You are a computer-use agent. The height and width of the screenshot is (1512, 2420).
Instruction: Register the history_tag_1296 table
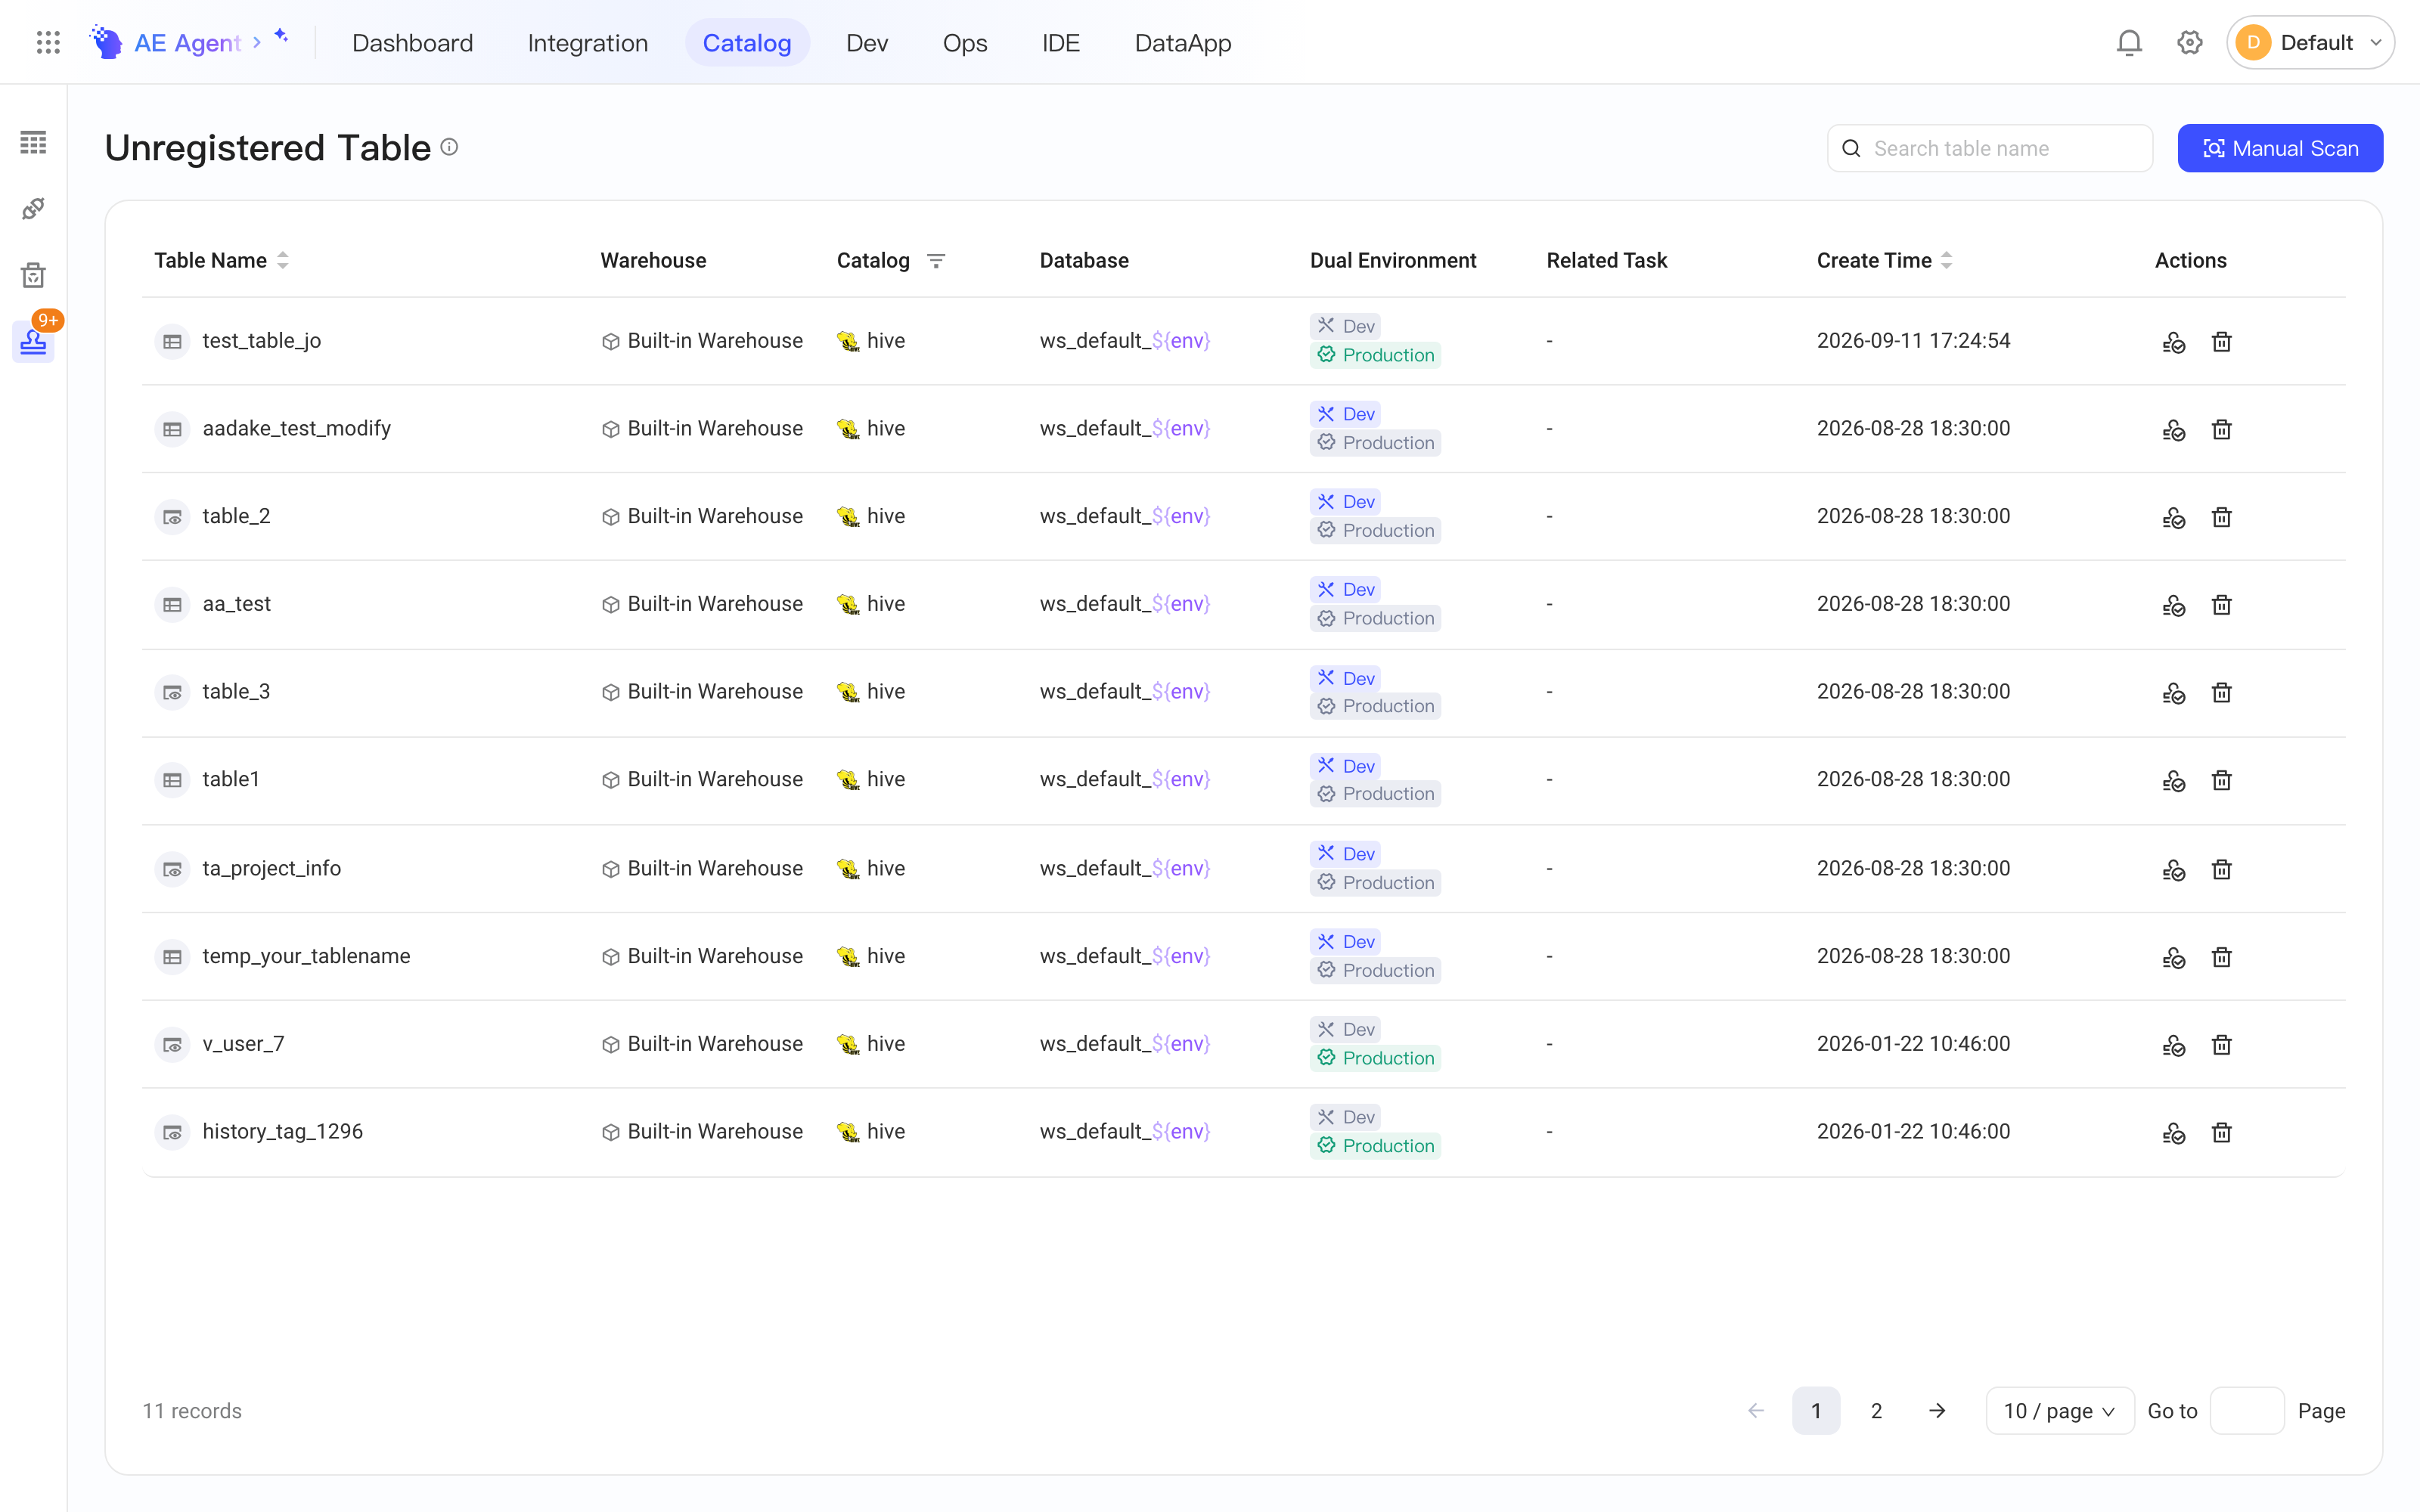click(2173, 1133)
